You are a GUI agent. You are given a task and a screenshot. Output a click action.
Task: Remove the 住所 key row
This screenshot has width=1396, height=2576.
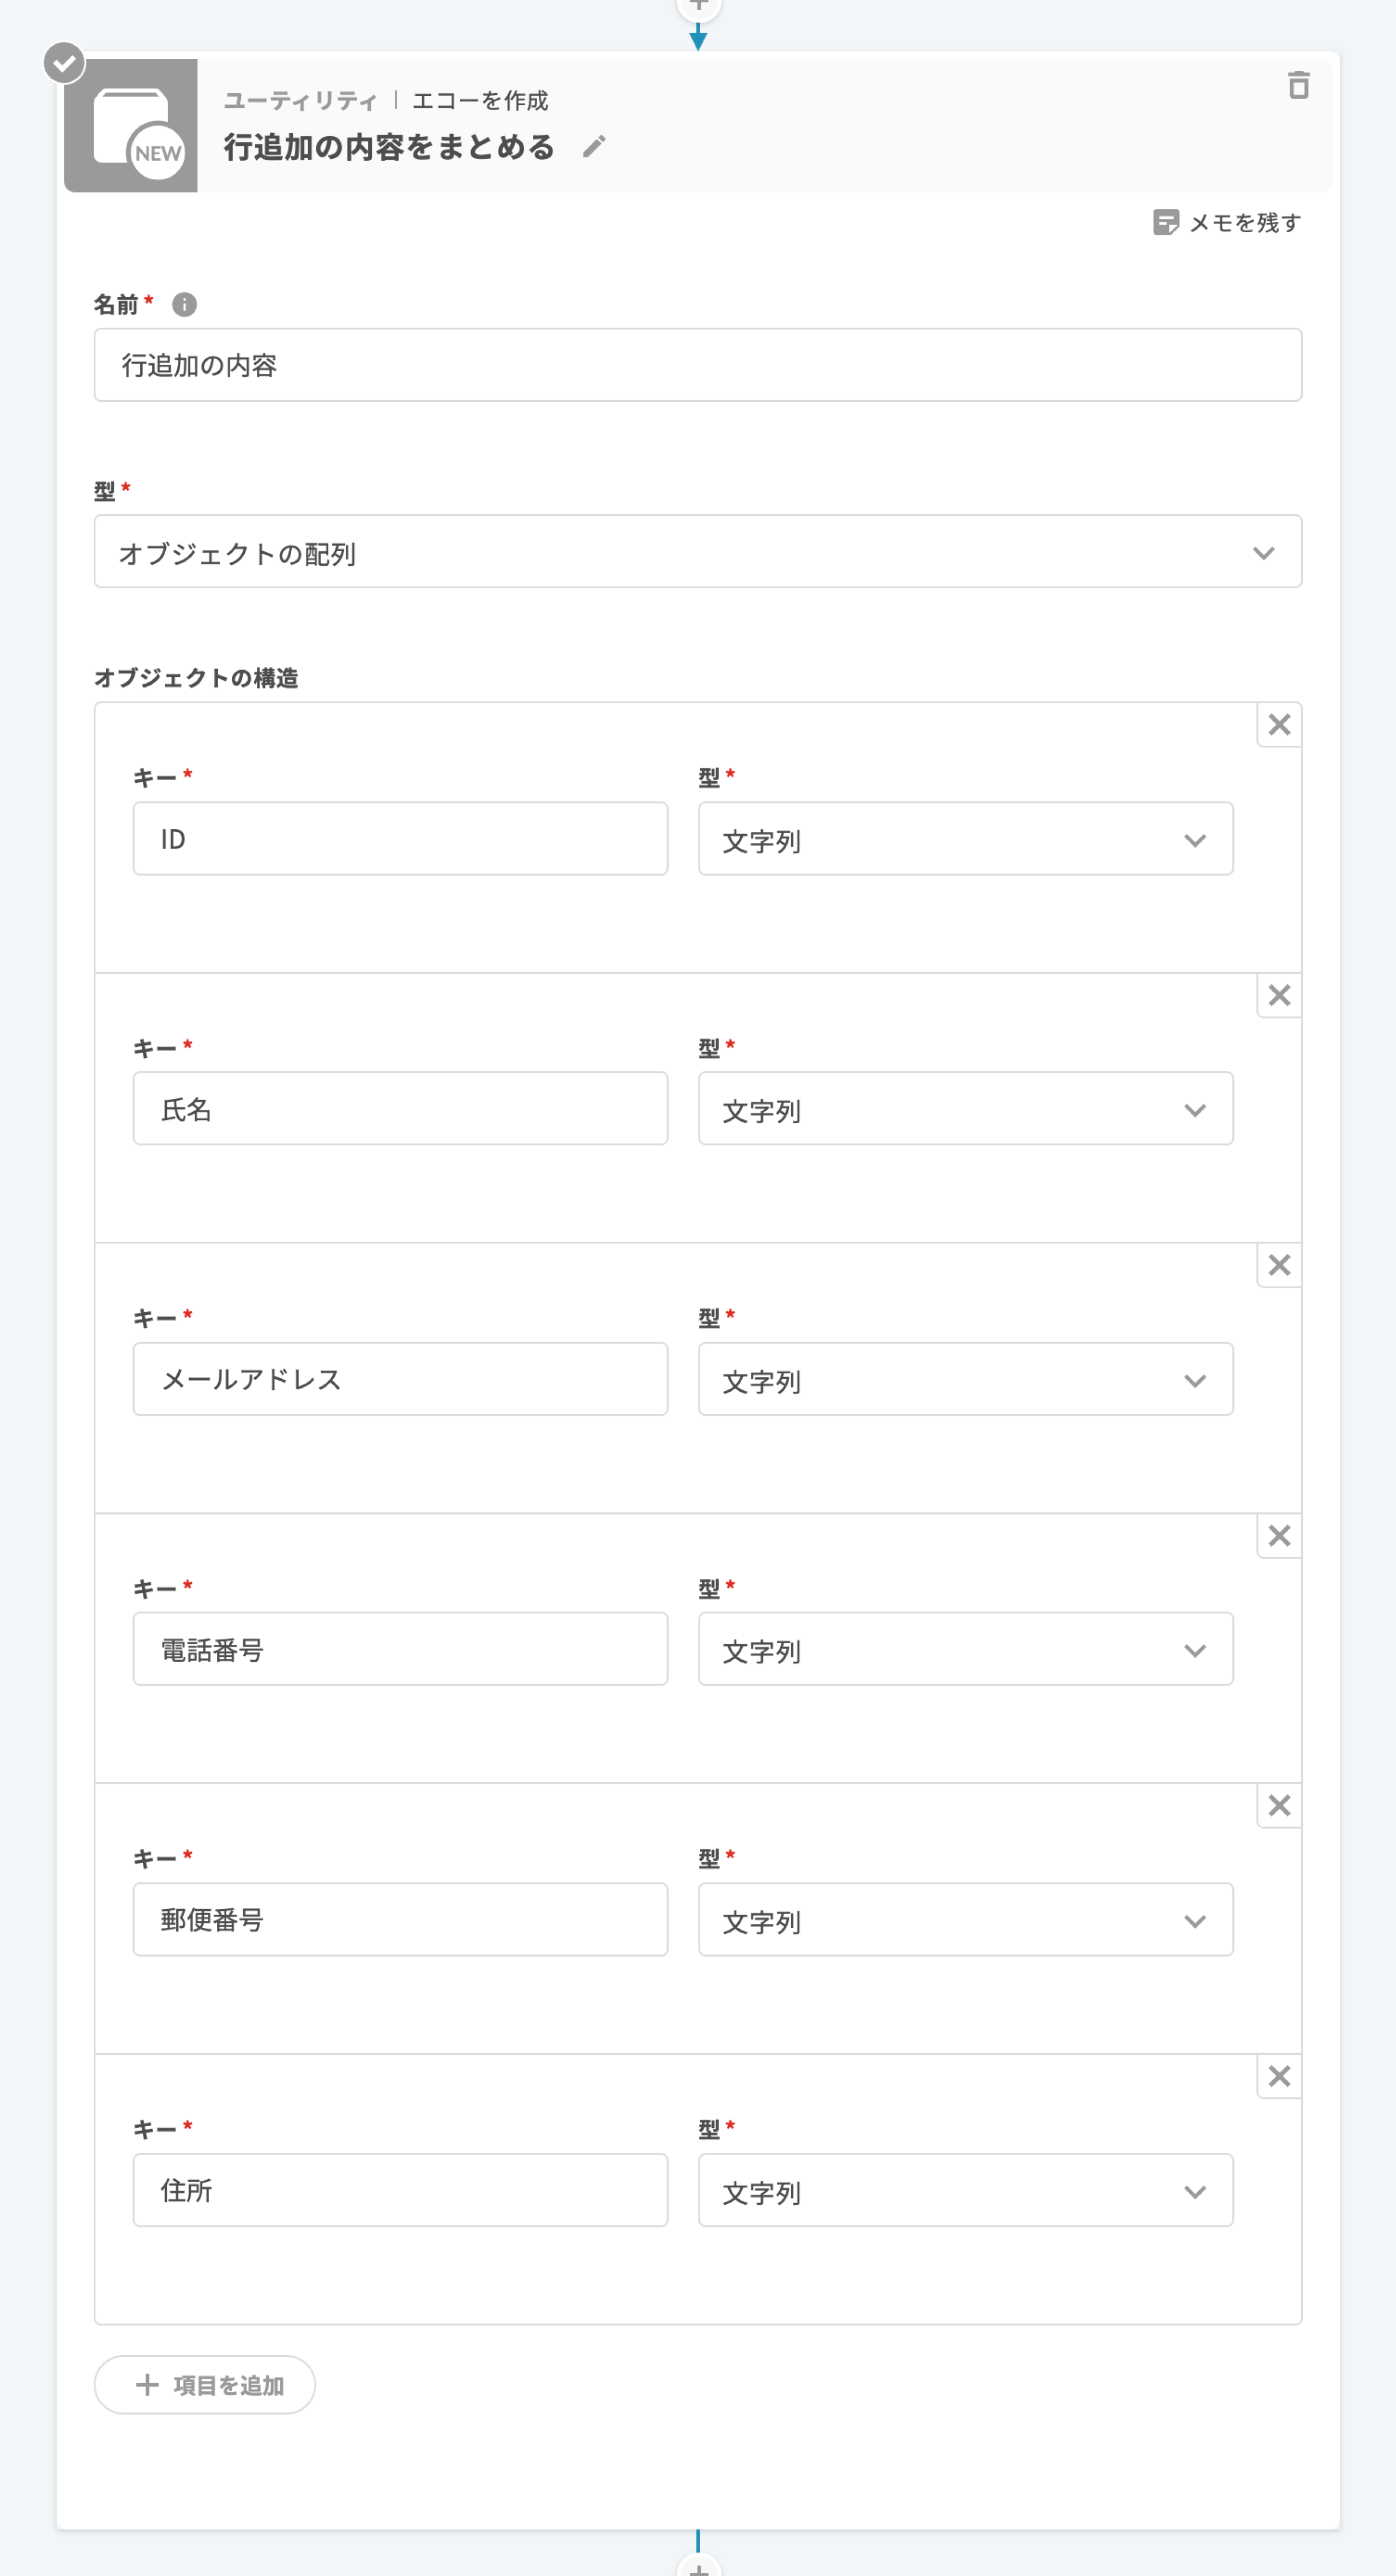[1279, 2076]
